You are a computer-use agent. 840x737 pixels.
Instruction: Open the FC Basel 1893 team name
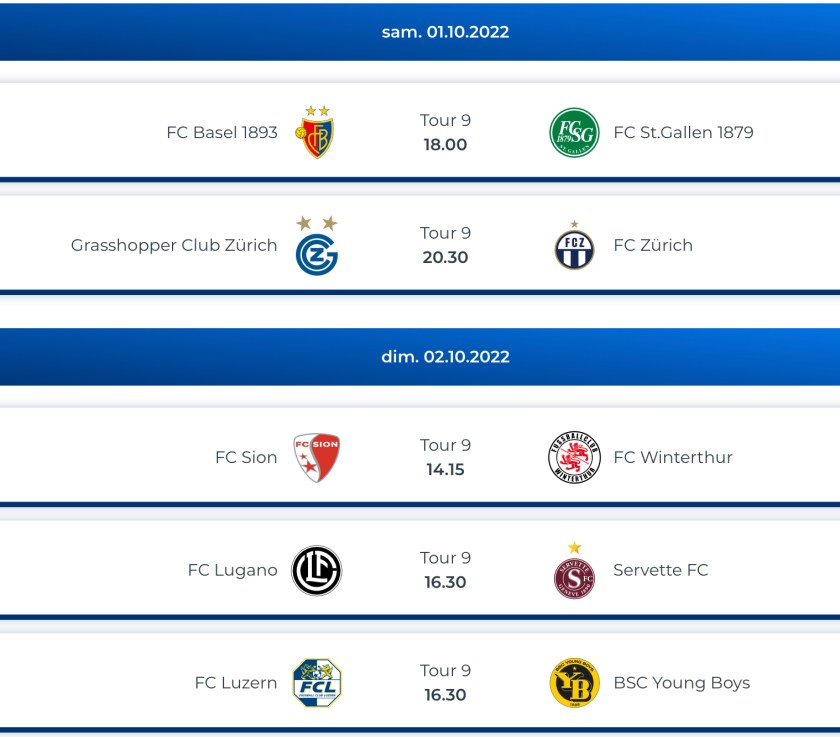pos(222,132)
